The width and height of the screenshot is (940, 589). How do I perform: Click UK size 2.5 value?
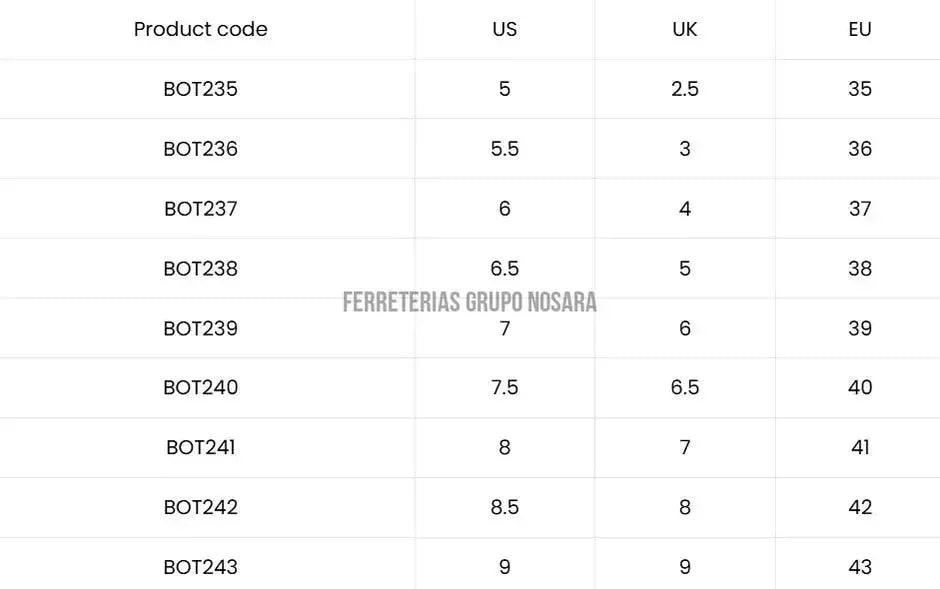(685, 89)
